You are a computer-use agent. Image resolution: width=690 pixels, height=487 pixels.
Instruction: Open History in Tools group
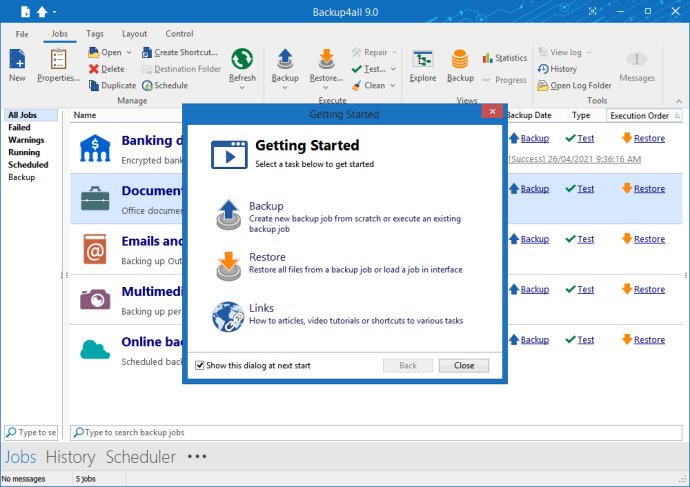[x=557, y=69]
